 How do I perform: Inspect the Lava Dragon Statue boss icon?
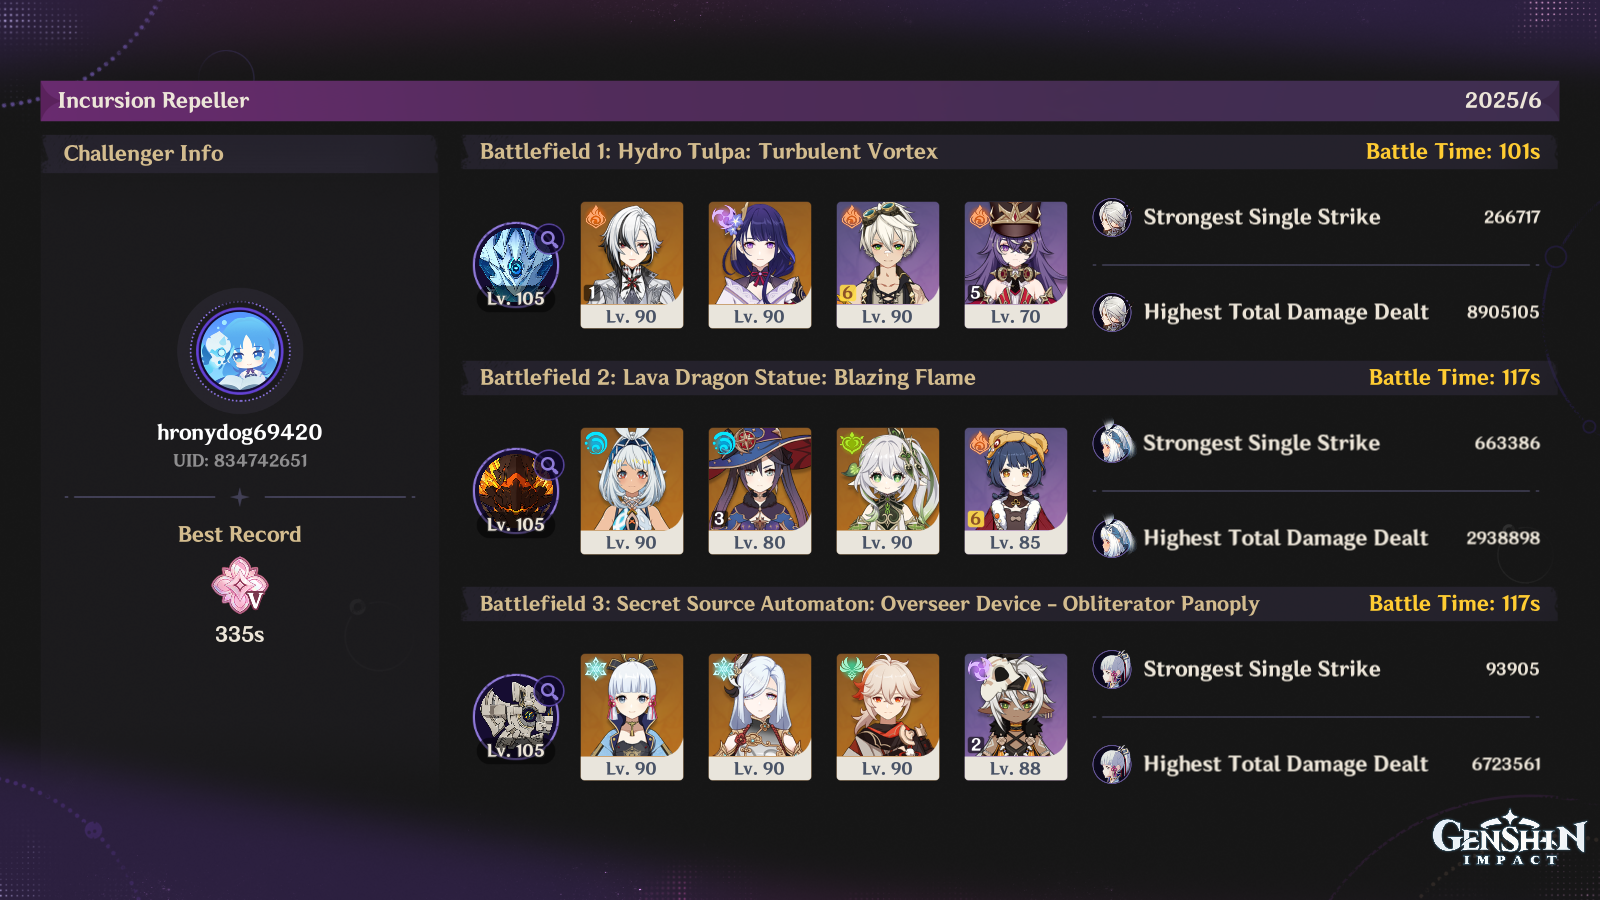[516, 491]
